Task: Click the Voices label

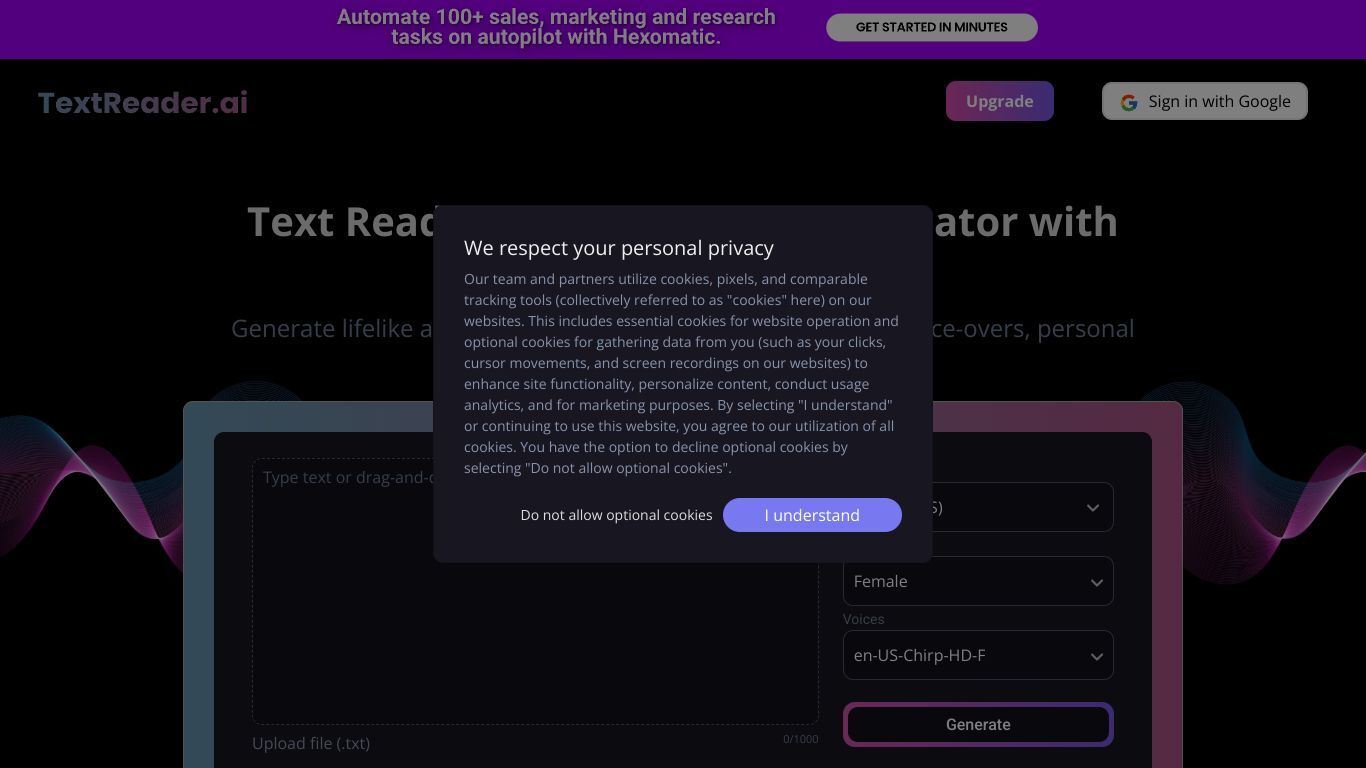Action: coord(864,620)
